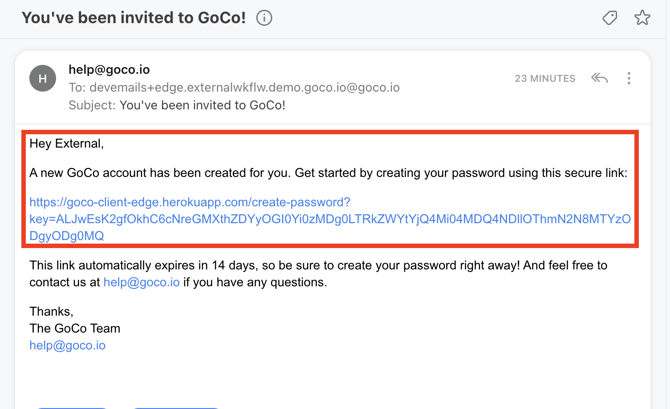This screenshot has width=670, height=409.
Task: Star this GoCo invitation email
Action: pyautogui.click(x=642, y=18)
